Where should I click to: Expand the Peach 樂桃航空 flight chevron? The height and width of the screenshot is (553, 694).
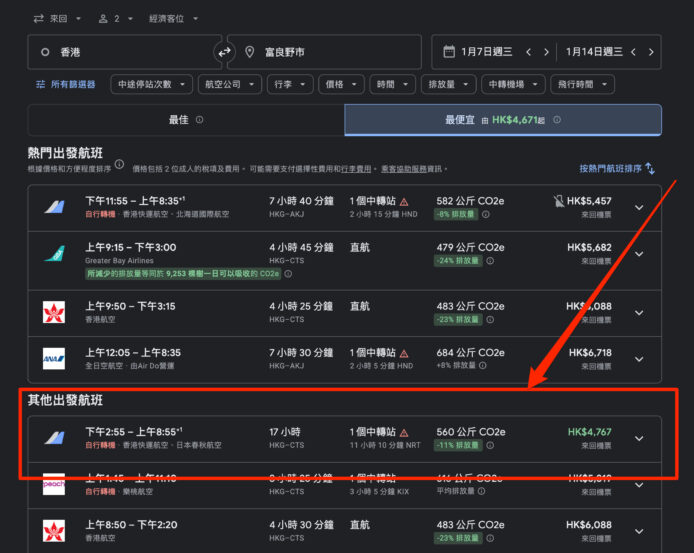pyautogui.click(x=639, y=485)
